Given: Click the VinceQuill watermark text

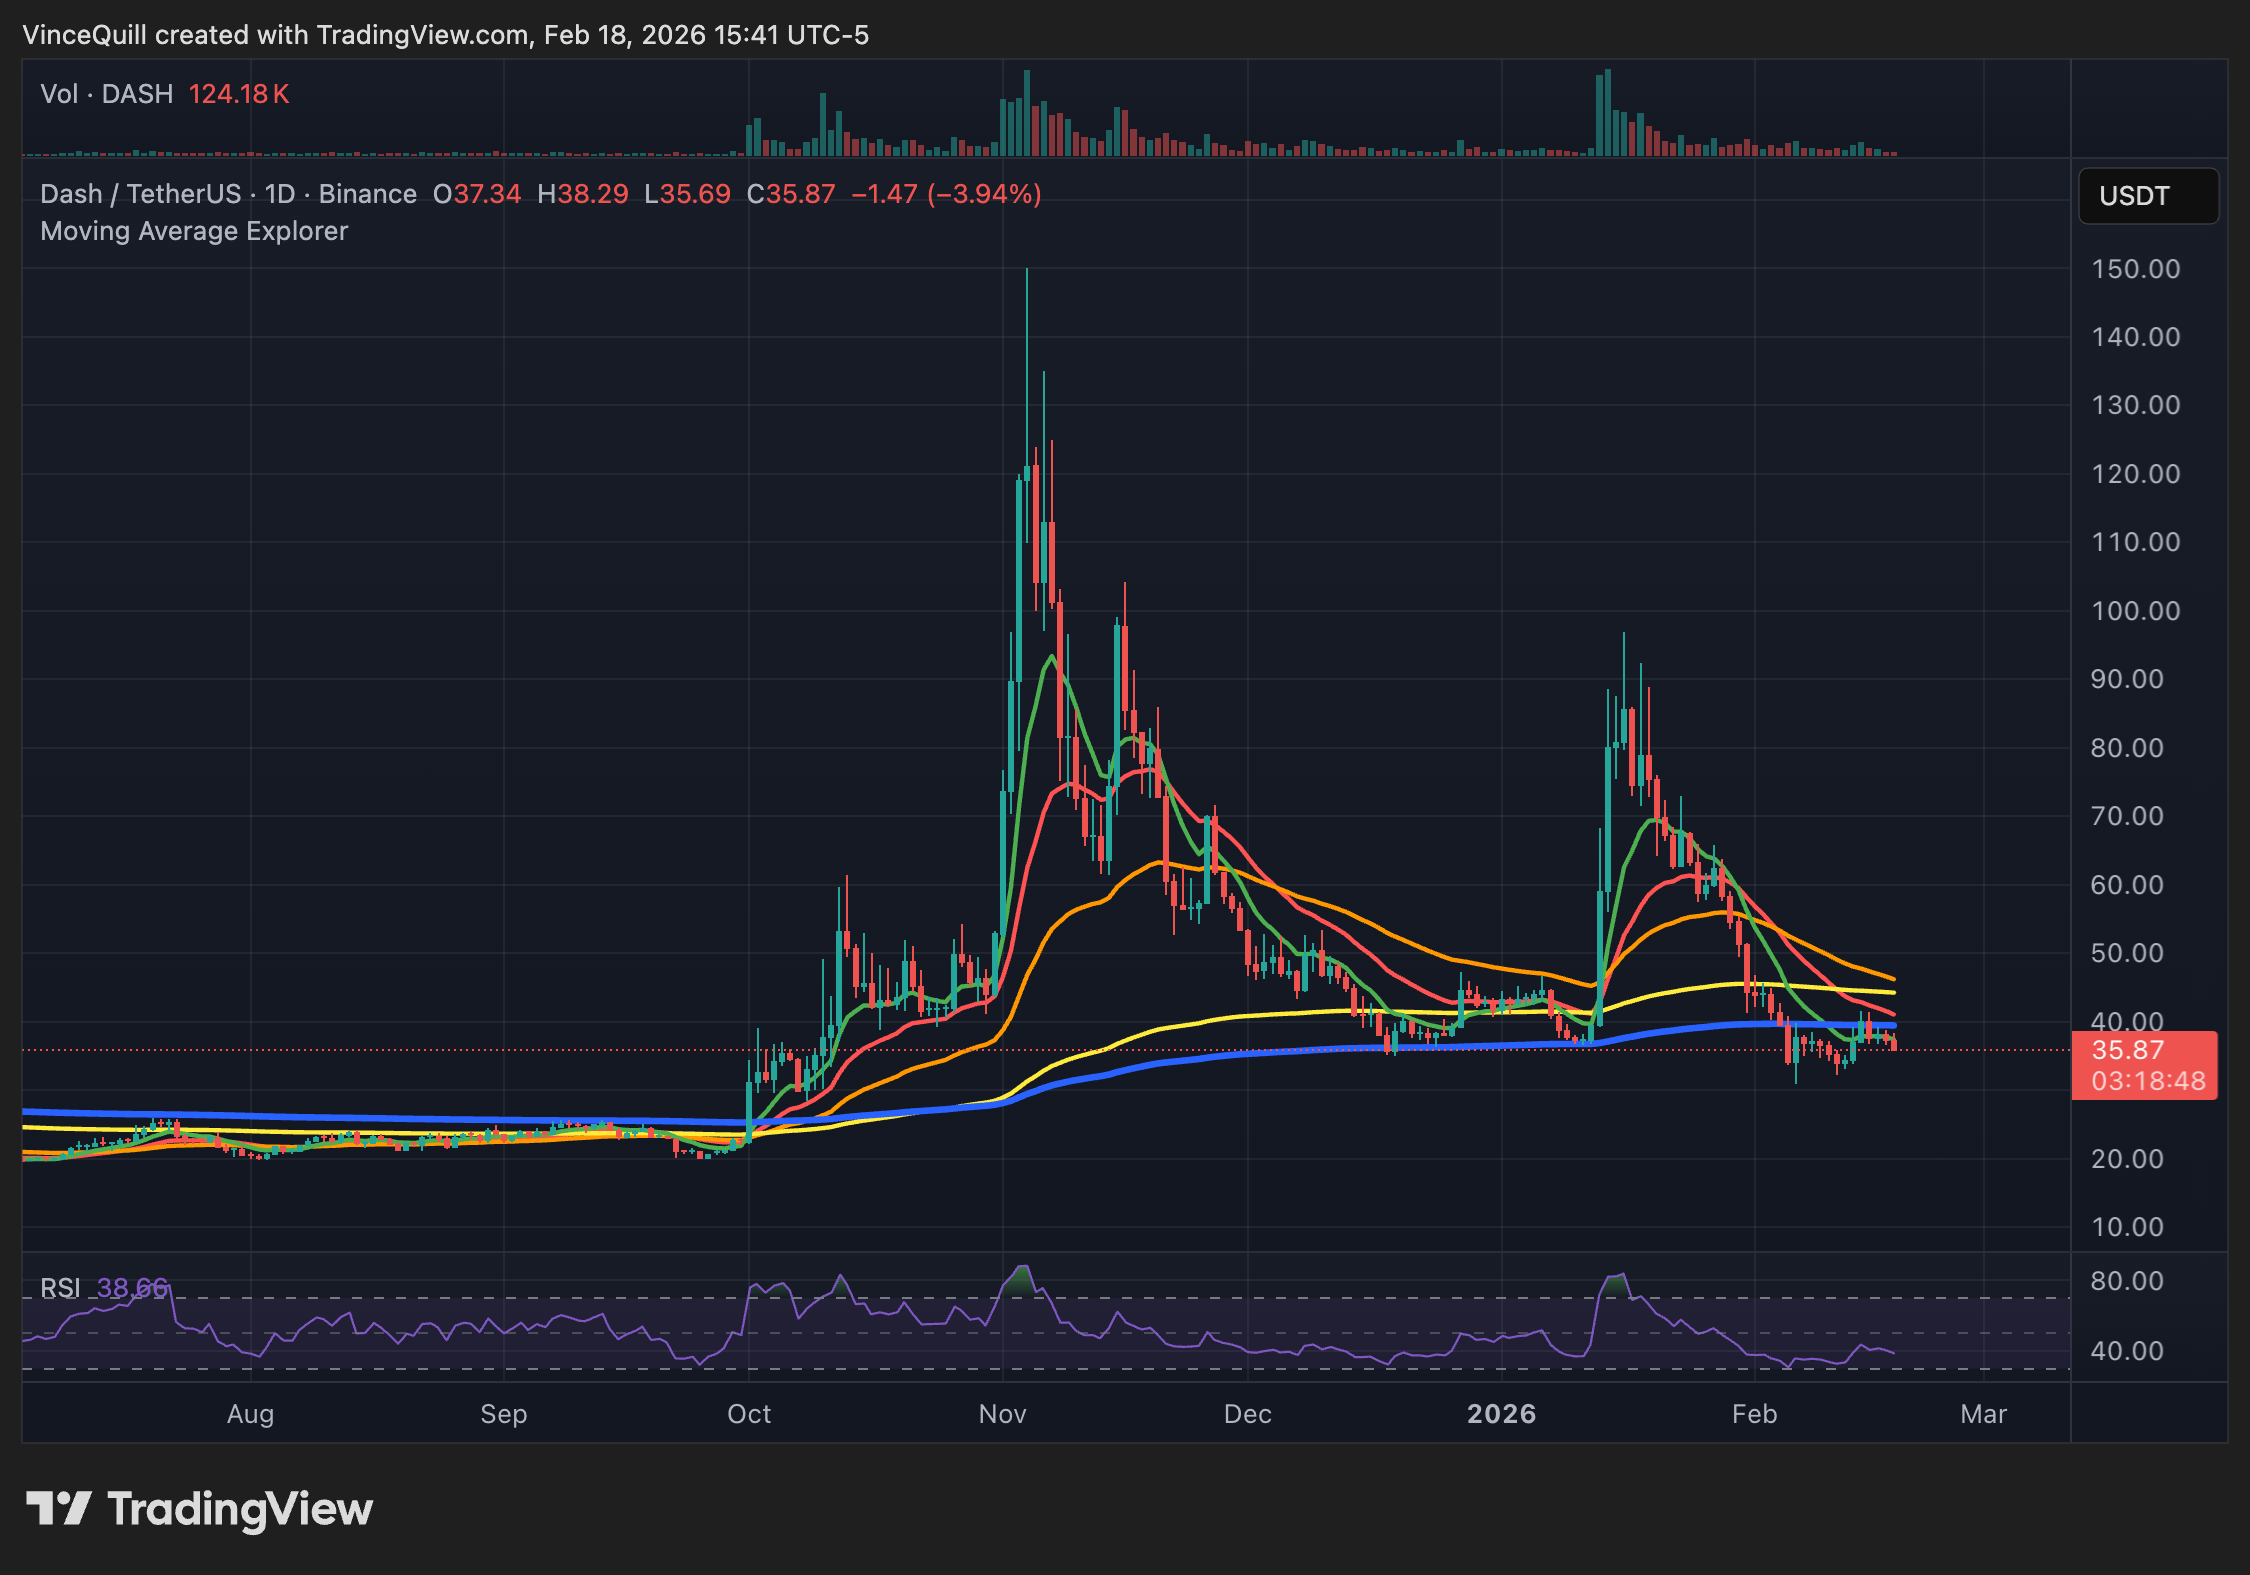Looking at the screenshot, I should click(85, 35).
